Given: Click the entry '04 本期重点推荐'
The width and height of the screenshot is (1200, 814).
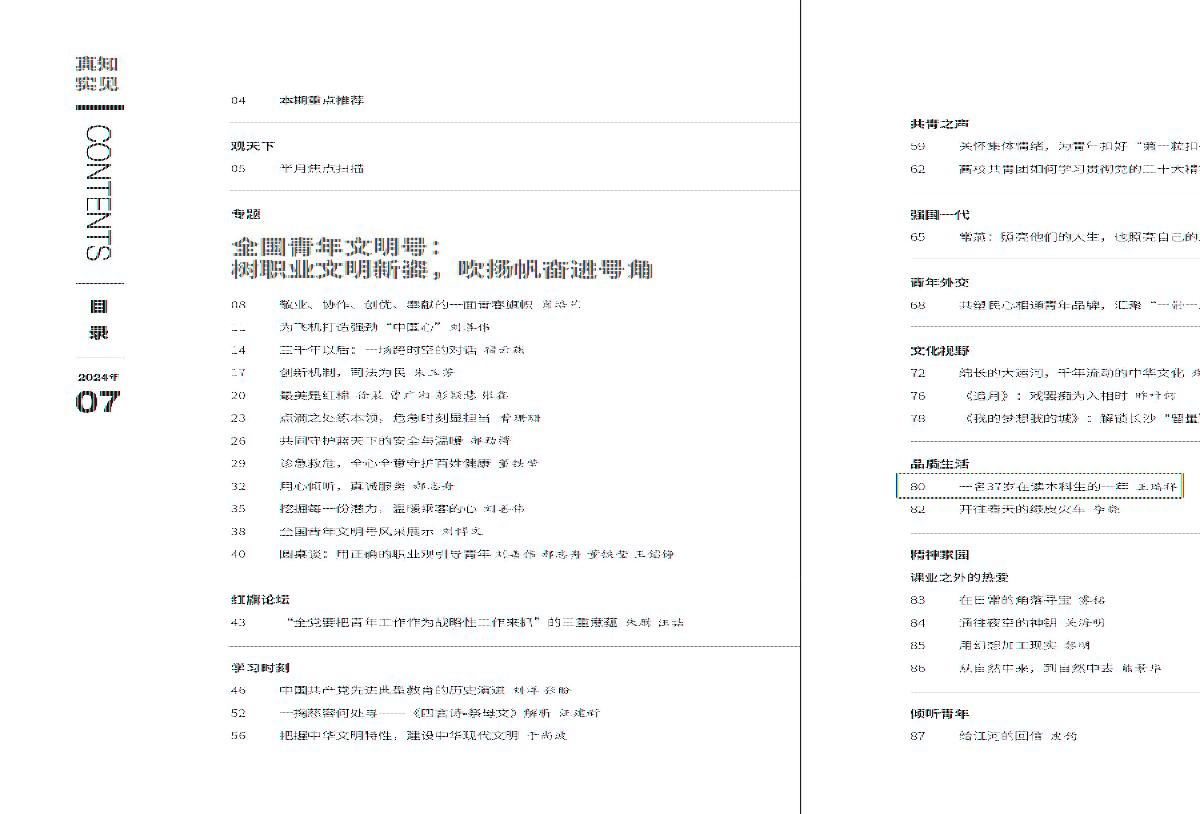Looking at the screenshot, I should tap(297, 101).
